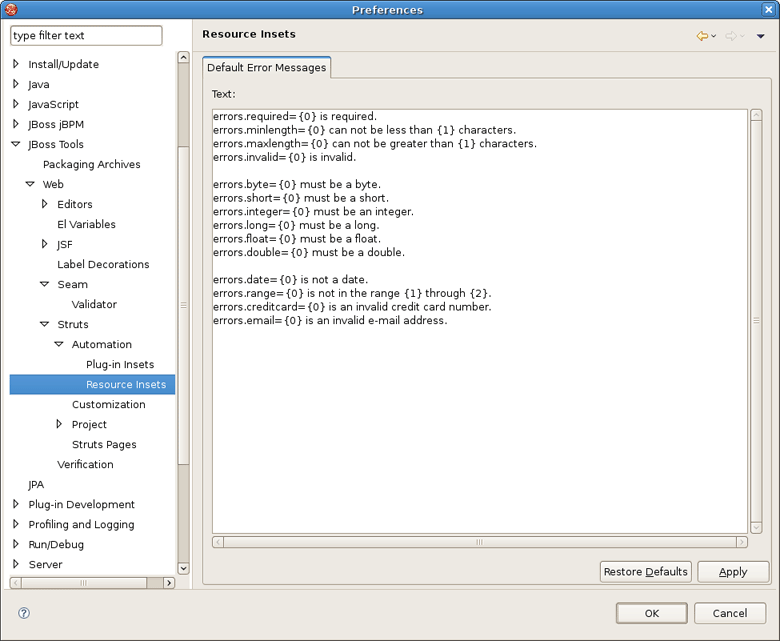The width and height of the screenshot is (780, 641).
Task: Click the Restore Defaults button
Action: point(645,572)
